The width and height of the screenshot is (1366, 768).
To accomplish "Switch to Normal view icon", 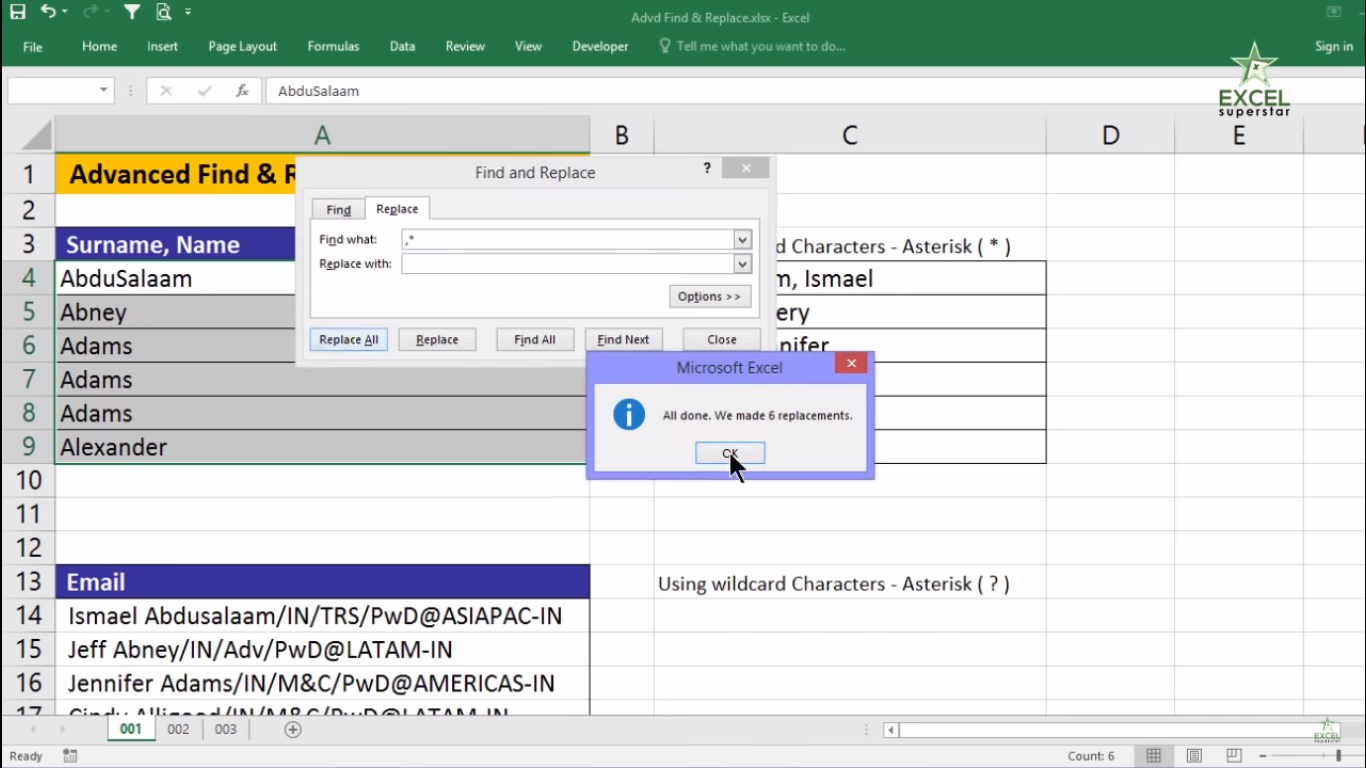I will tap(1153, 755).
